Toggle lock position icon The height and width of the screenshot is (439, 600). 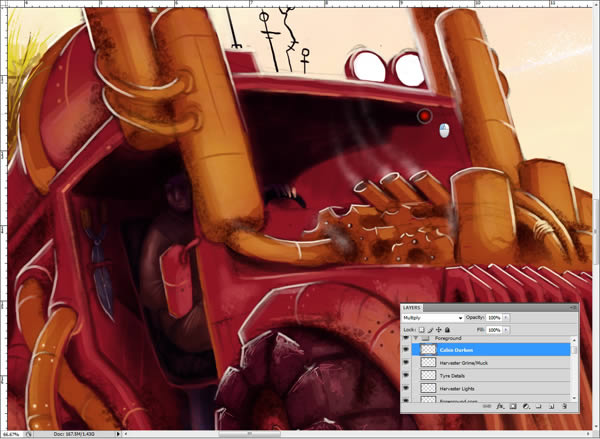(439, 330)
